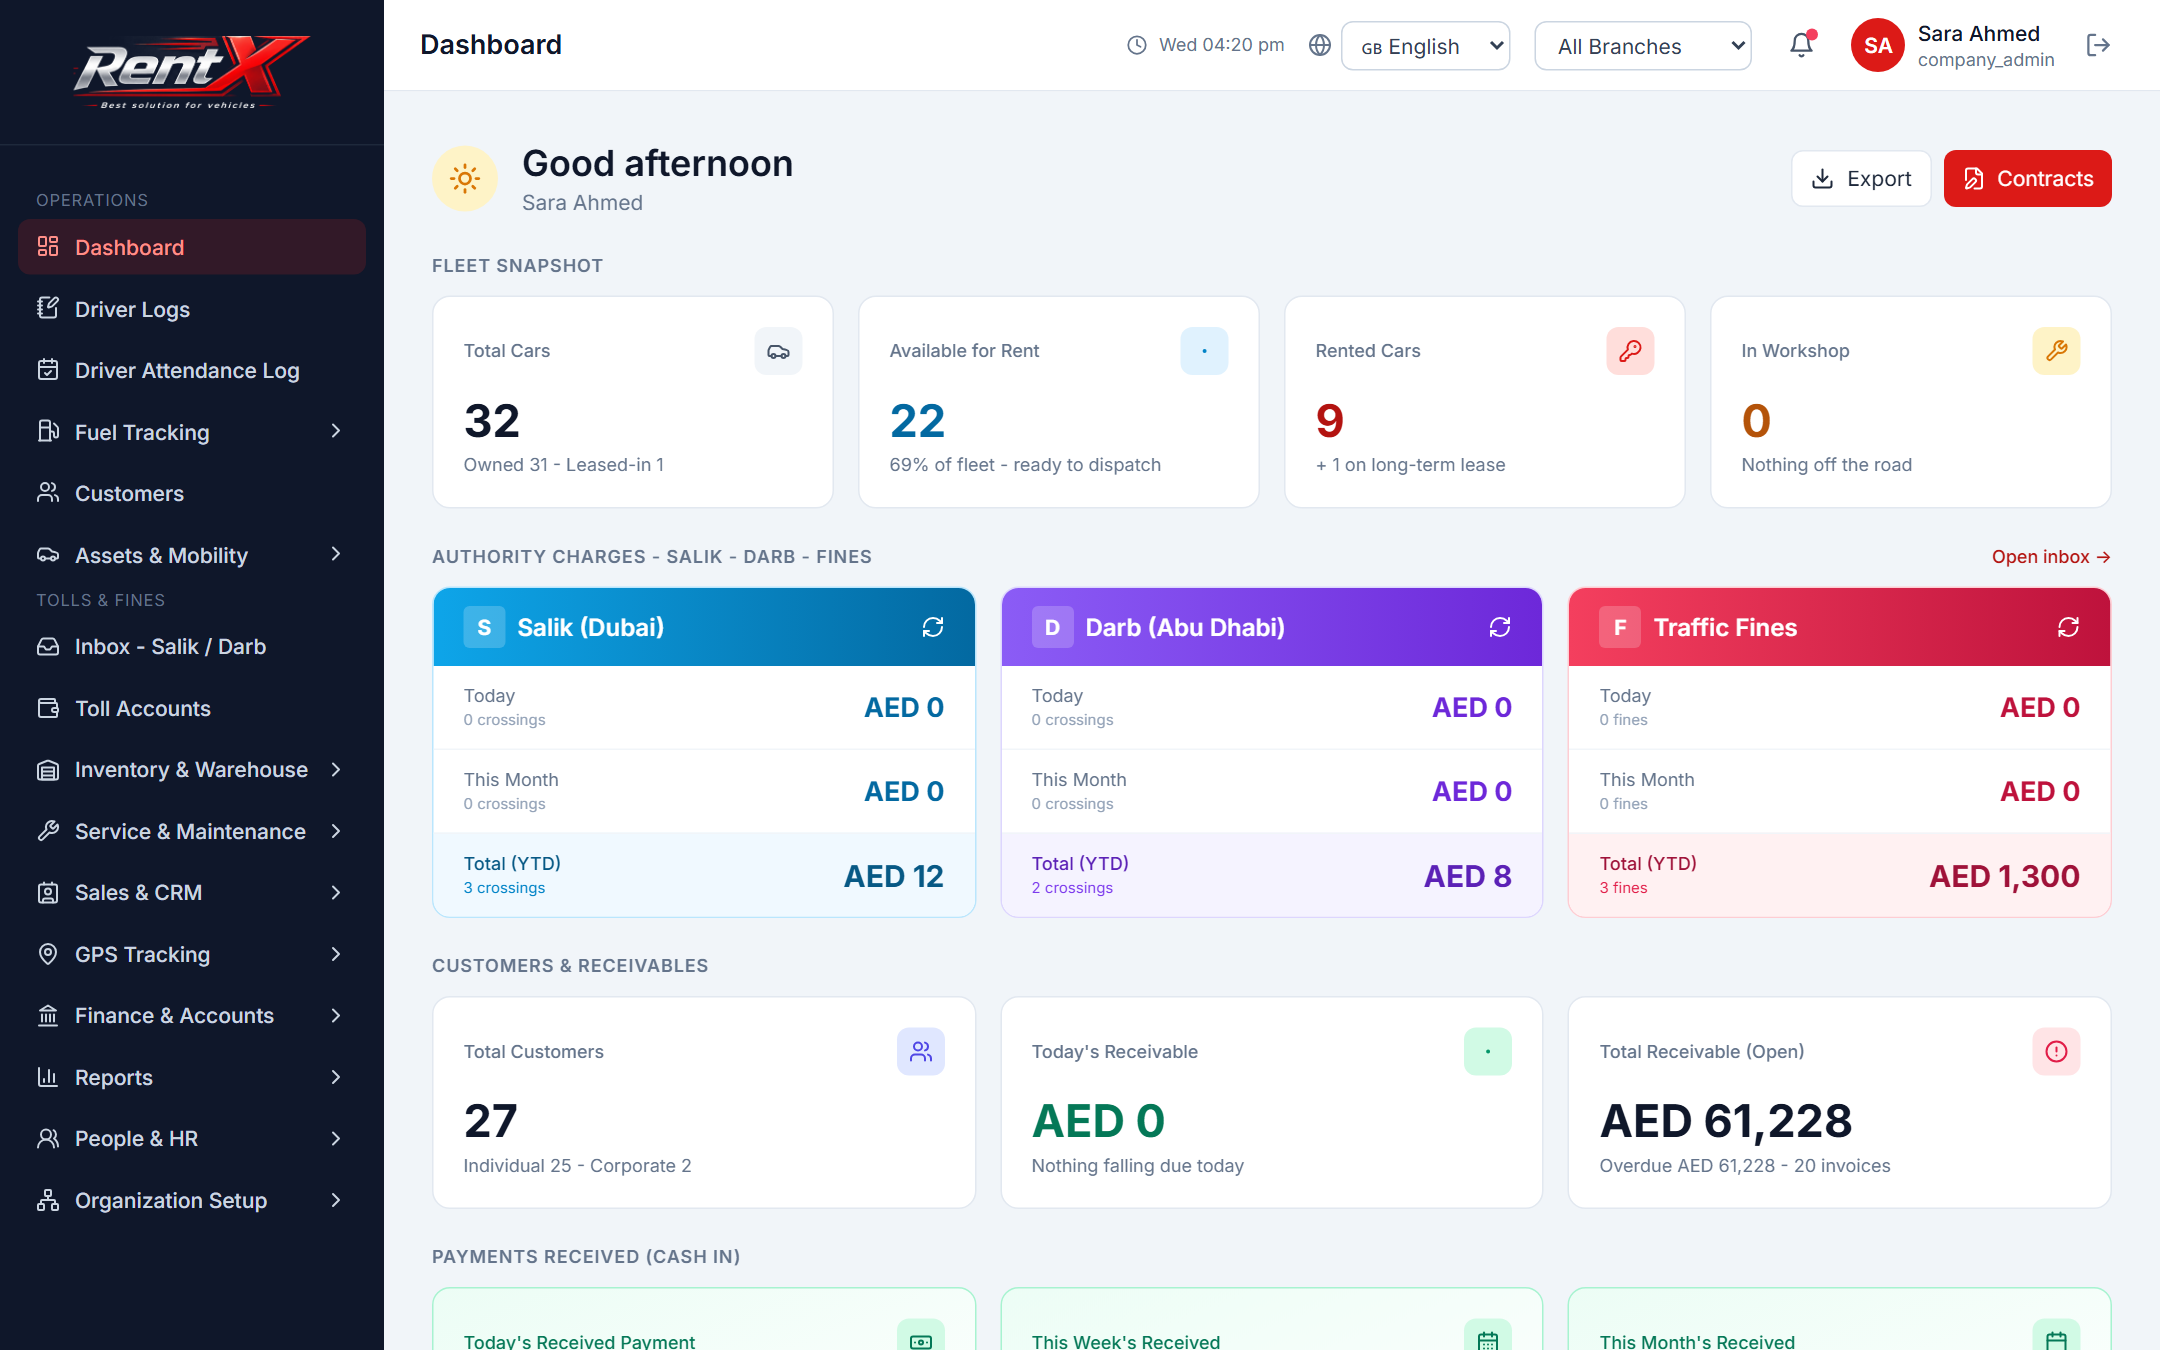Expand the Reports menu
Image resolution: width=2160 pixels, height=1350 pixels.
192,1077
